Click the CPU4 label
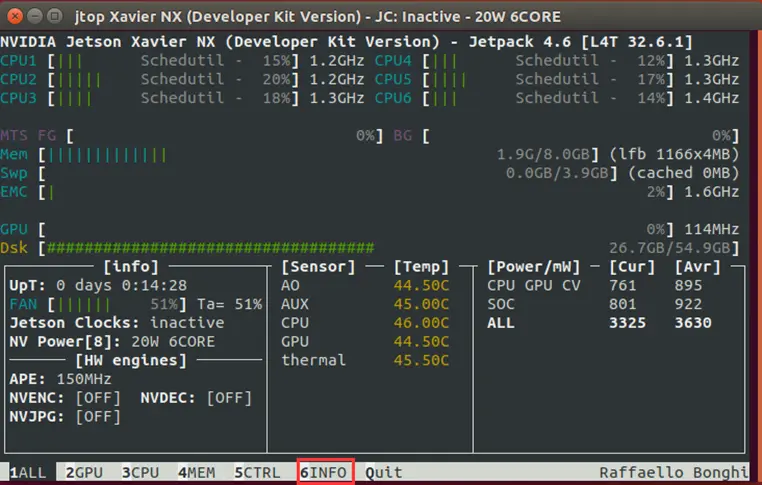The image size is (762, 485). (393, 61)
